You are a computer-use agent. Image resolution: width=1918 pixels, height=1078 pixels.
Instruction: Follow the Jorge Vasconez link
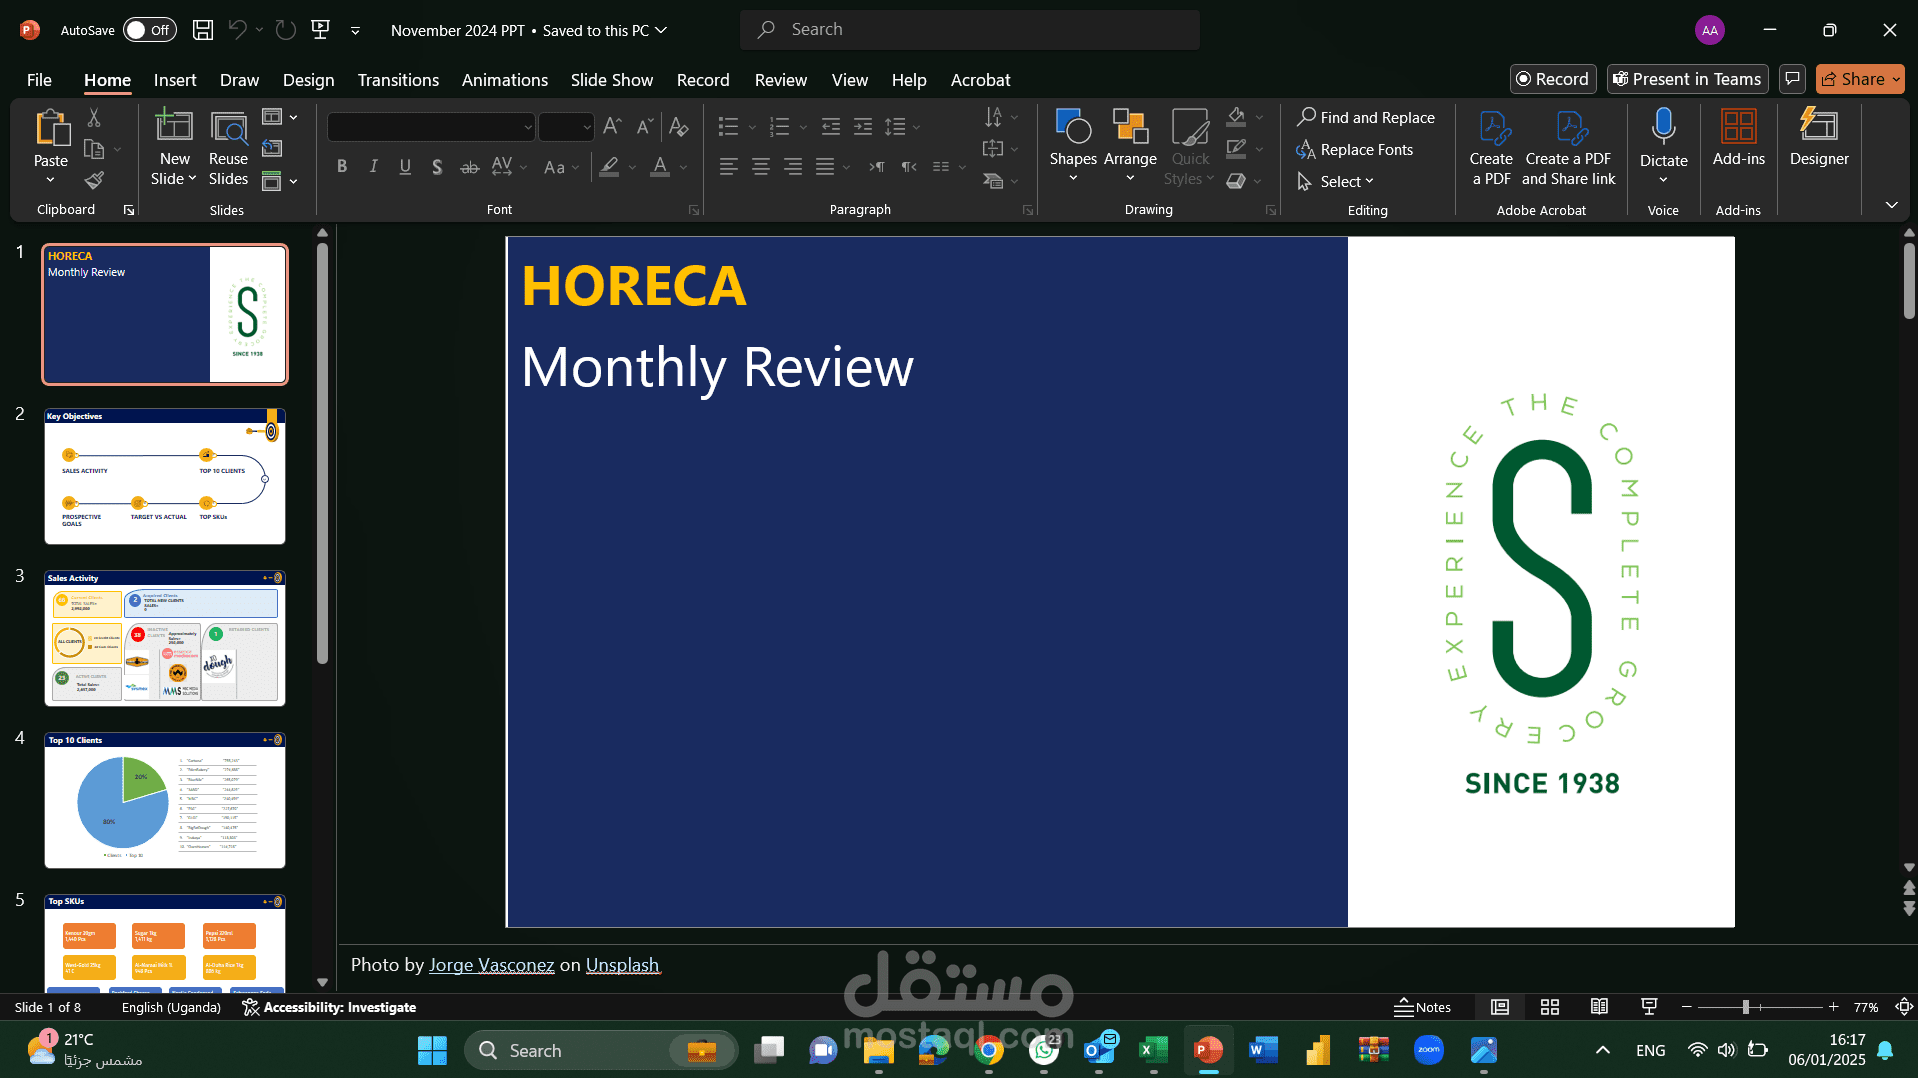pyautogui.click(x=491, y=965)
